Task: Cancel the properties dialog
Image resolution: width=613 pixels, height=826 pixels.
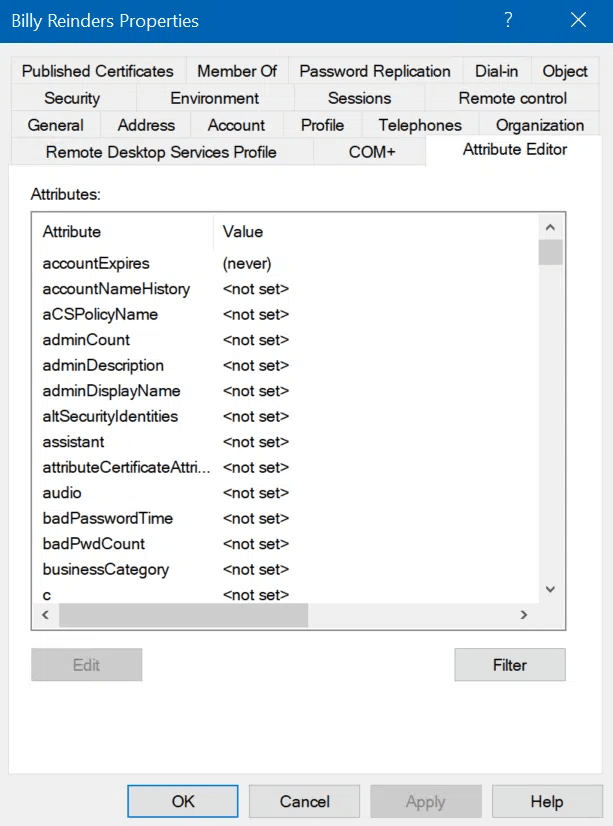Action: (304, 801)
